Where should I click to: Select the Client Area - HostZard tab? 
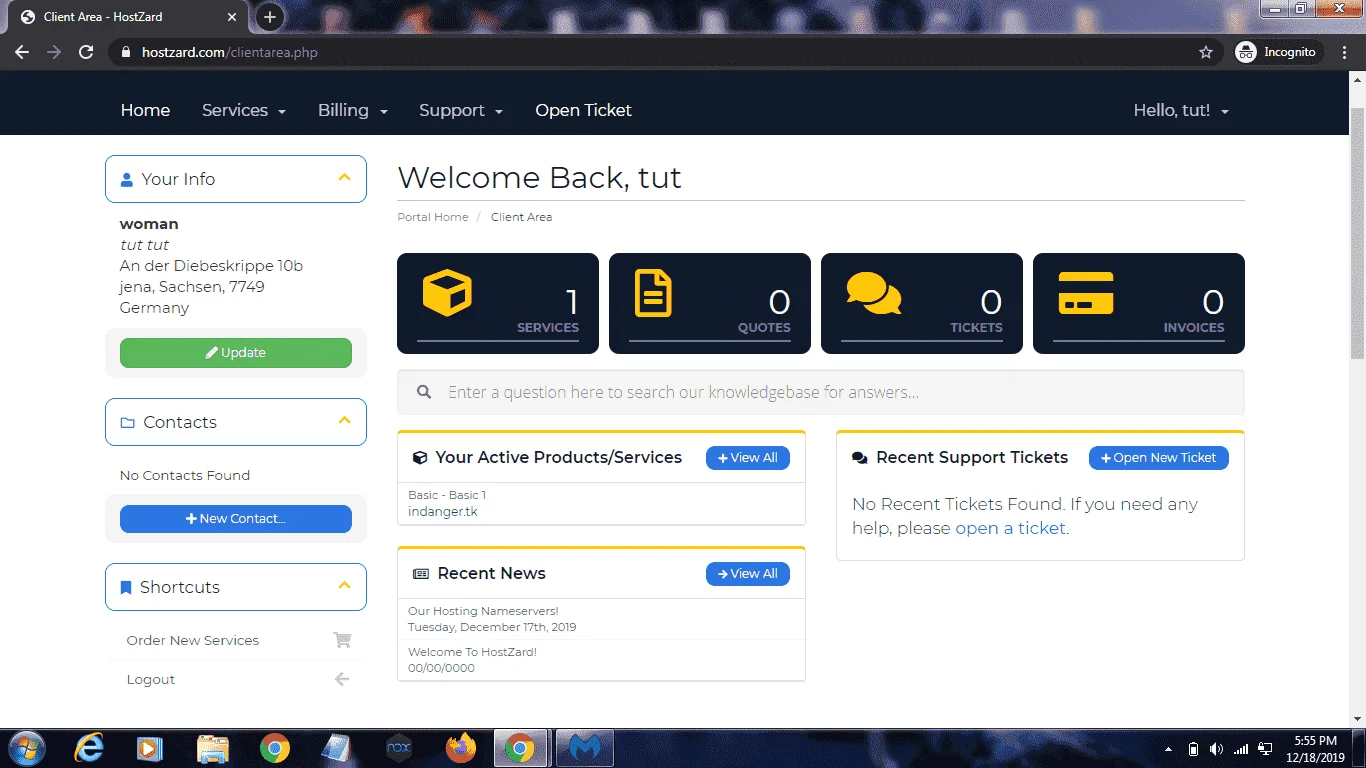(x=126, y=17)
